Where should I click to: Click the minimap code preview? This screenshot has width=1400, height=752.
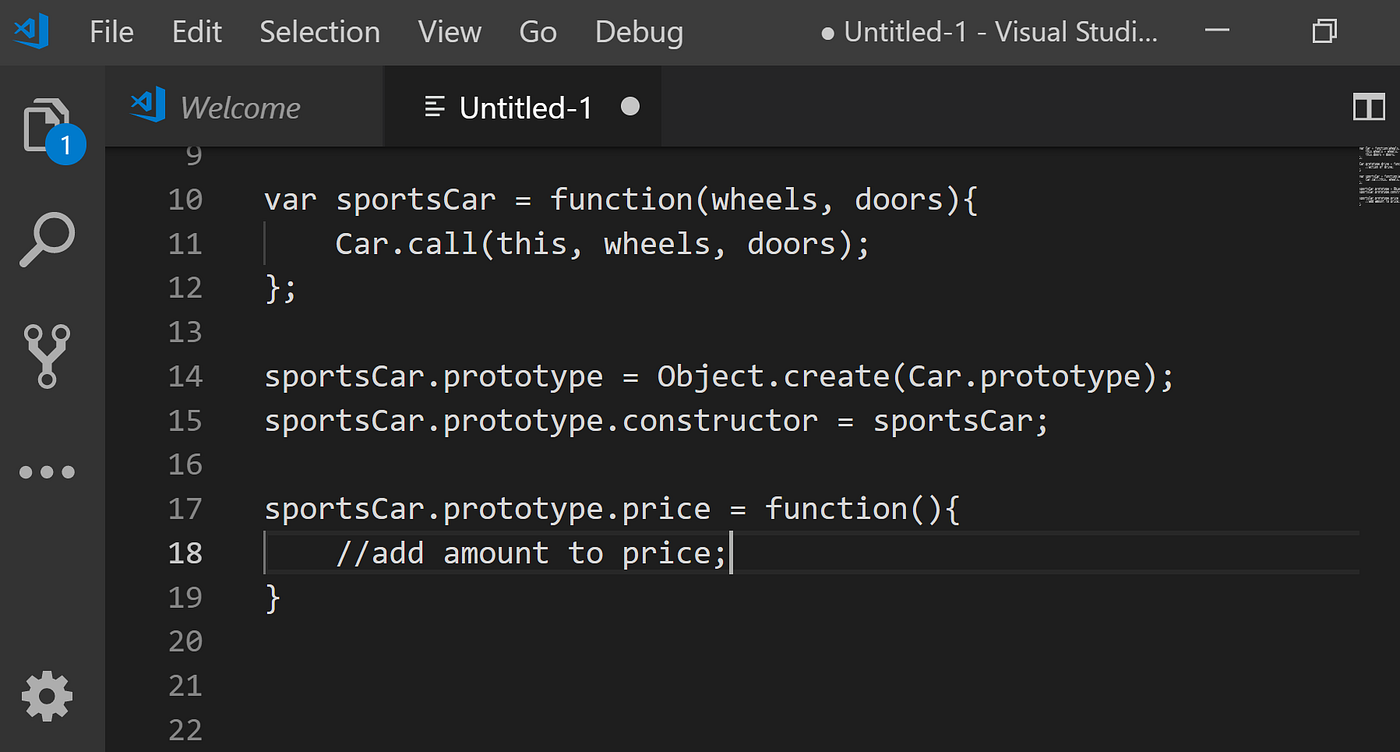click(1377, 177)
